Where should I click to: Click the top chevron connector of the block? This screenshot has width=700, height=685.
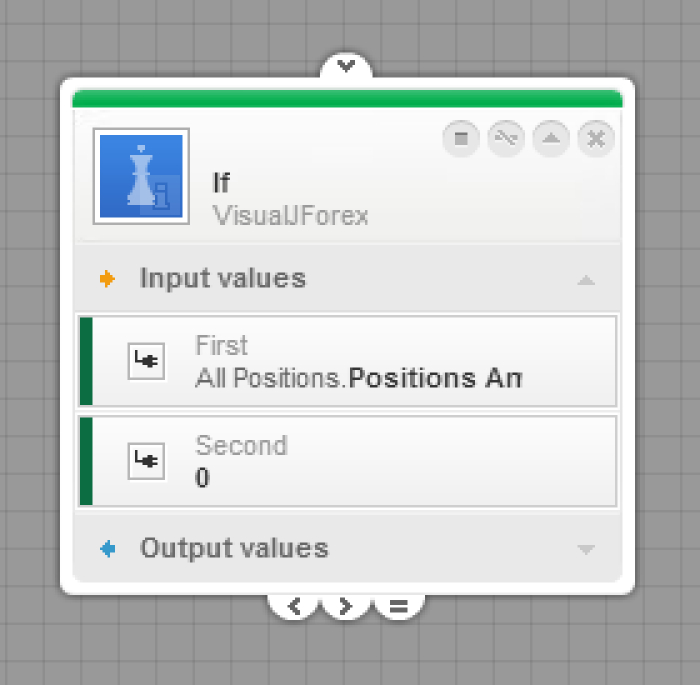[346, 66]
